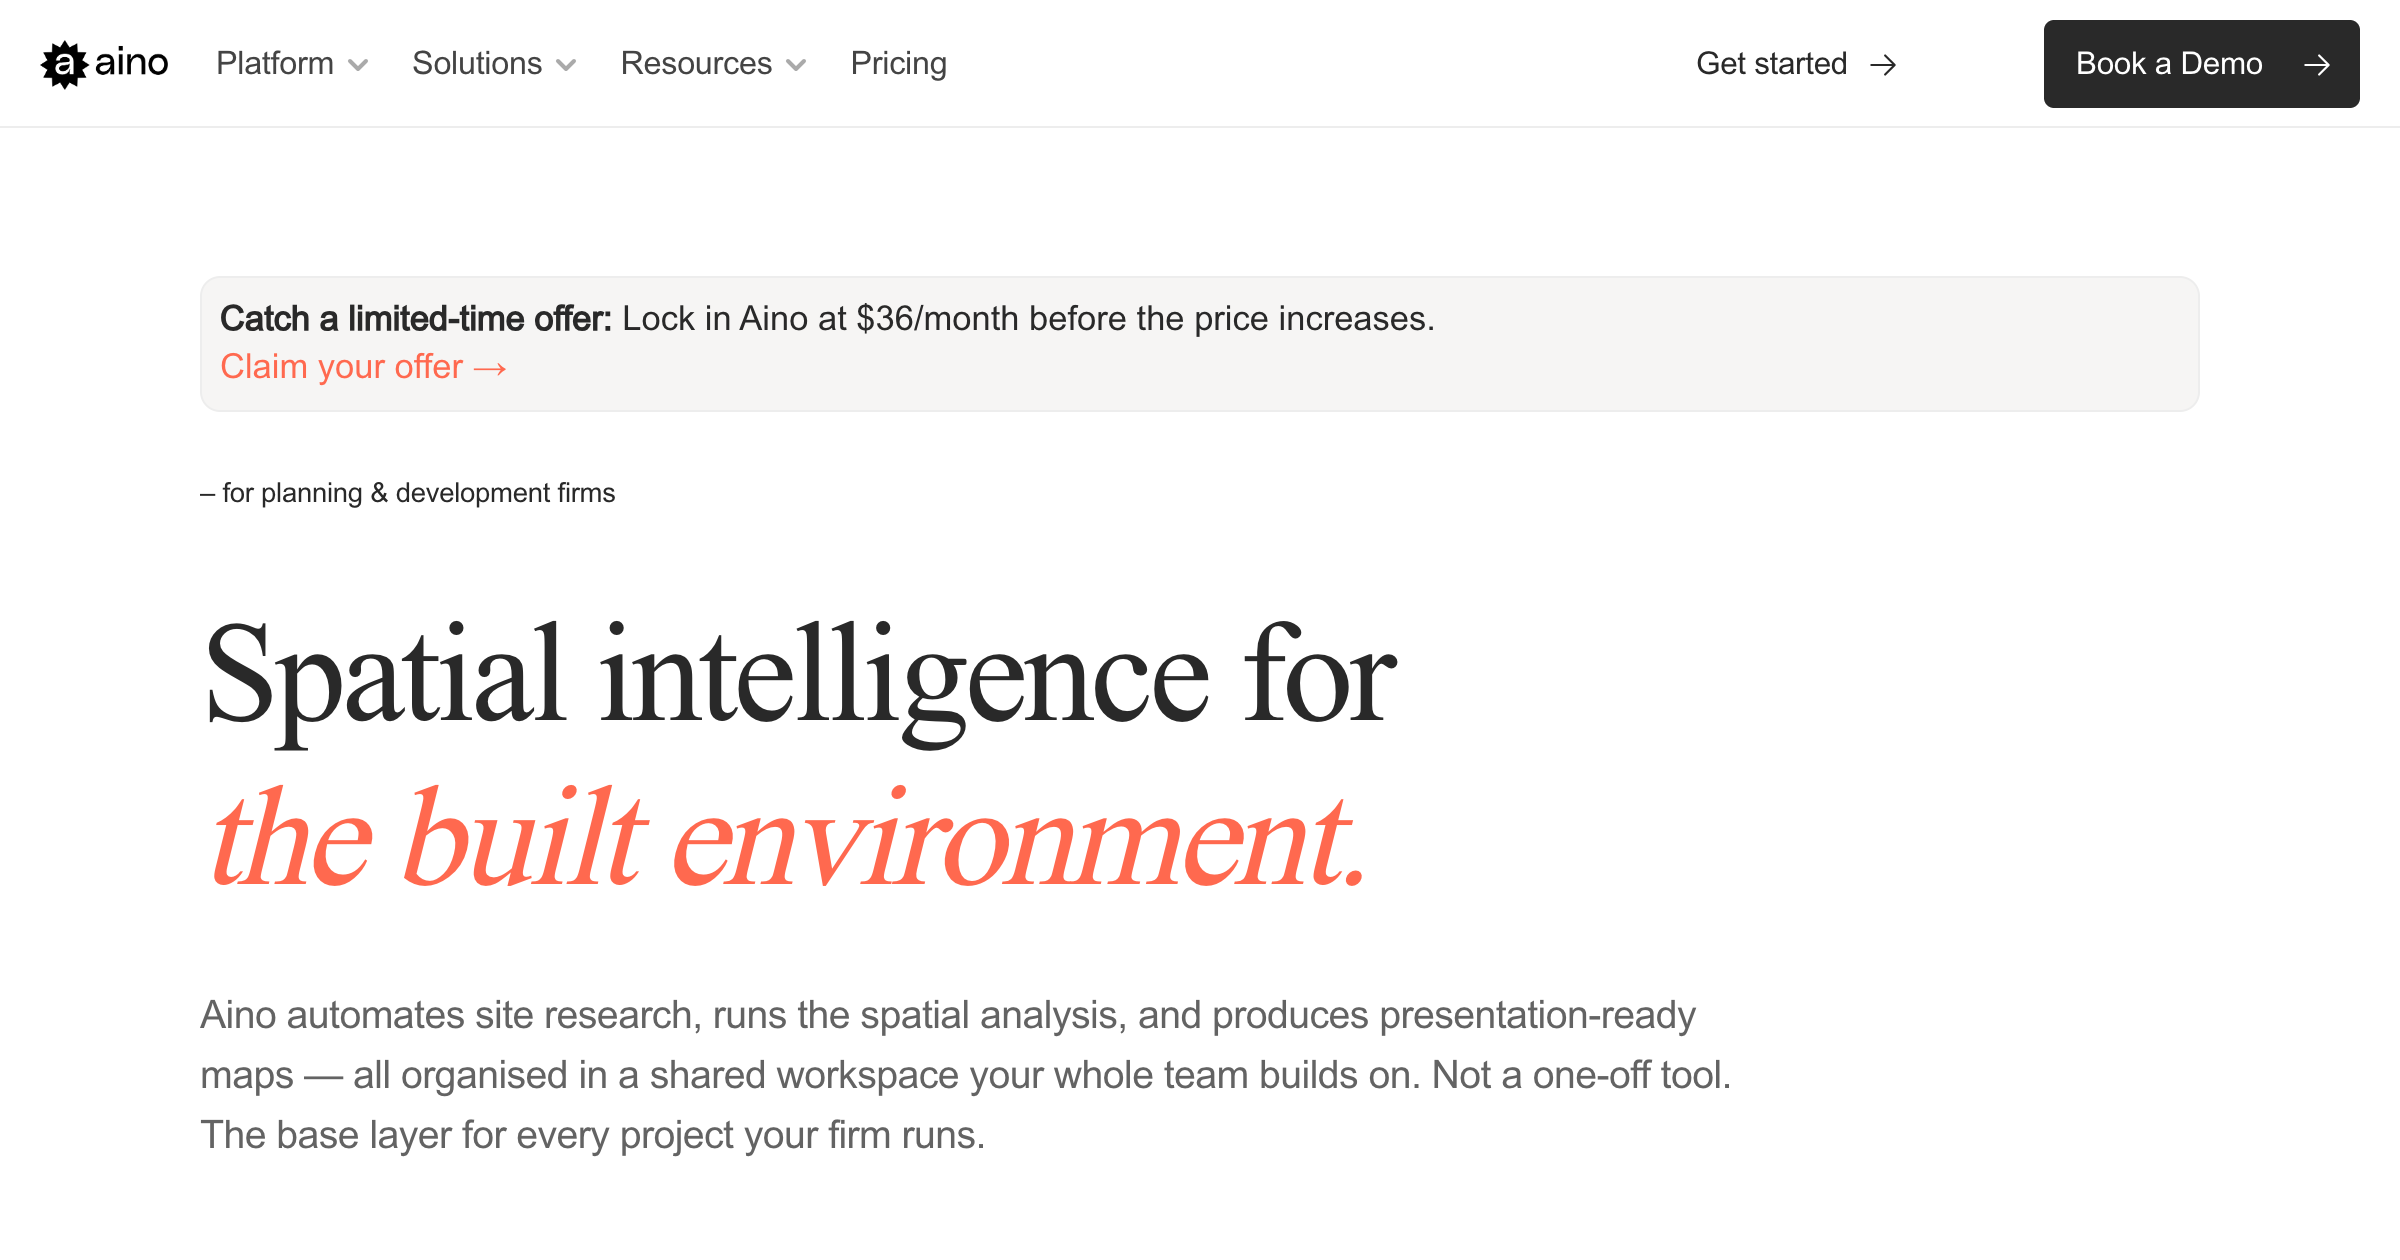Click the arrow icon after Get started
Viewport: 2400px width, 1260px height.
tap(1884, 65)
